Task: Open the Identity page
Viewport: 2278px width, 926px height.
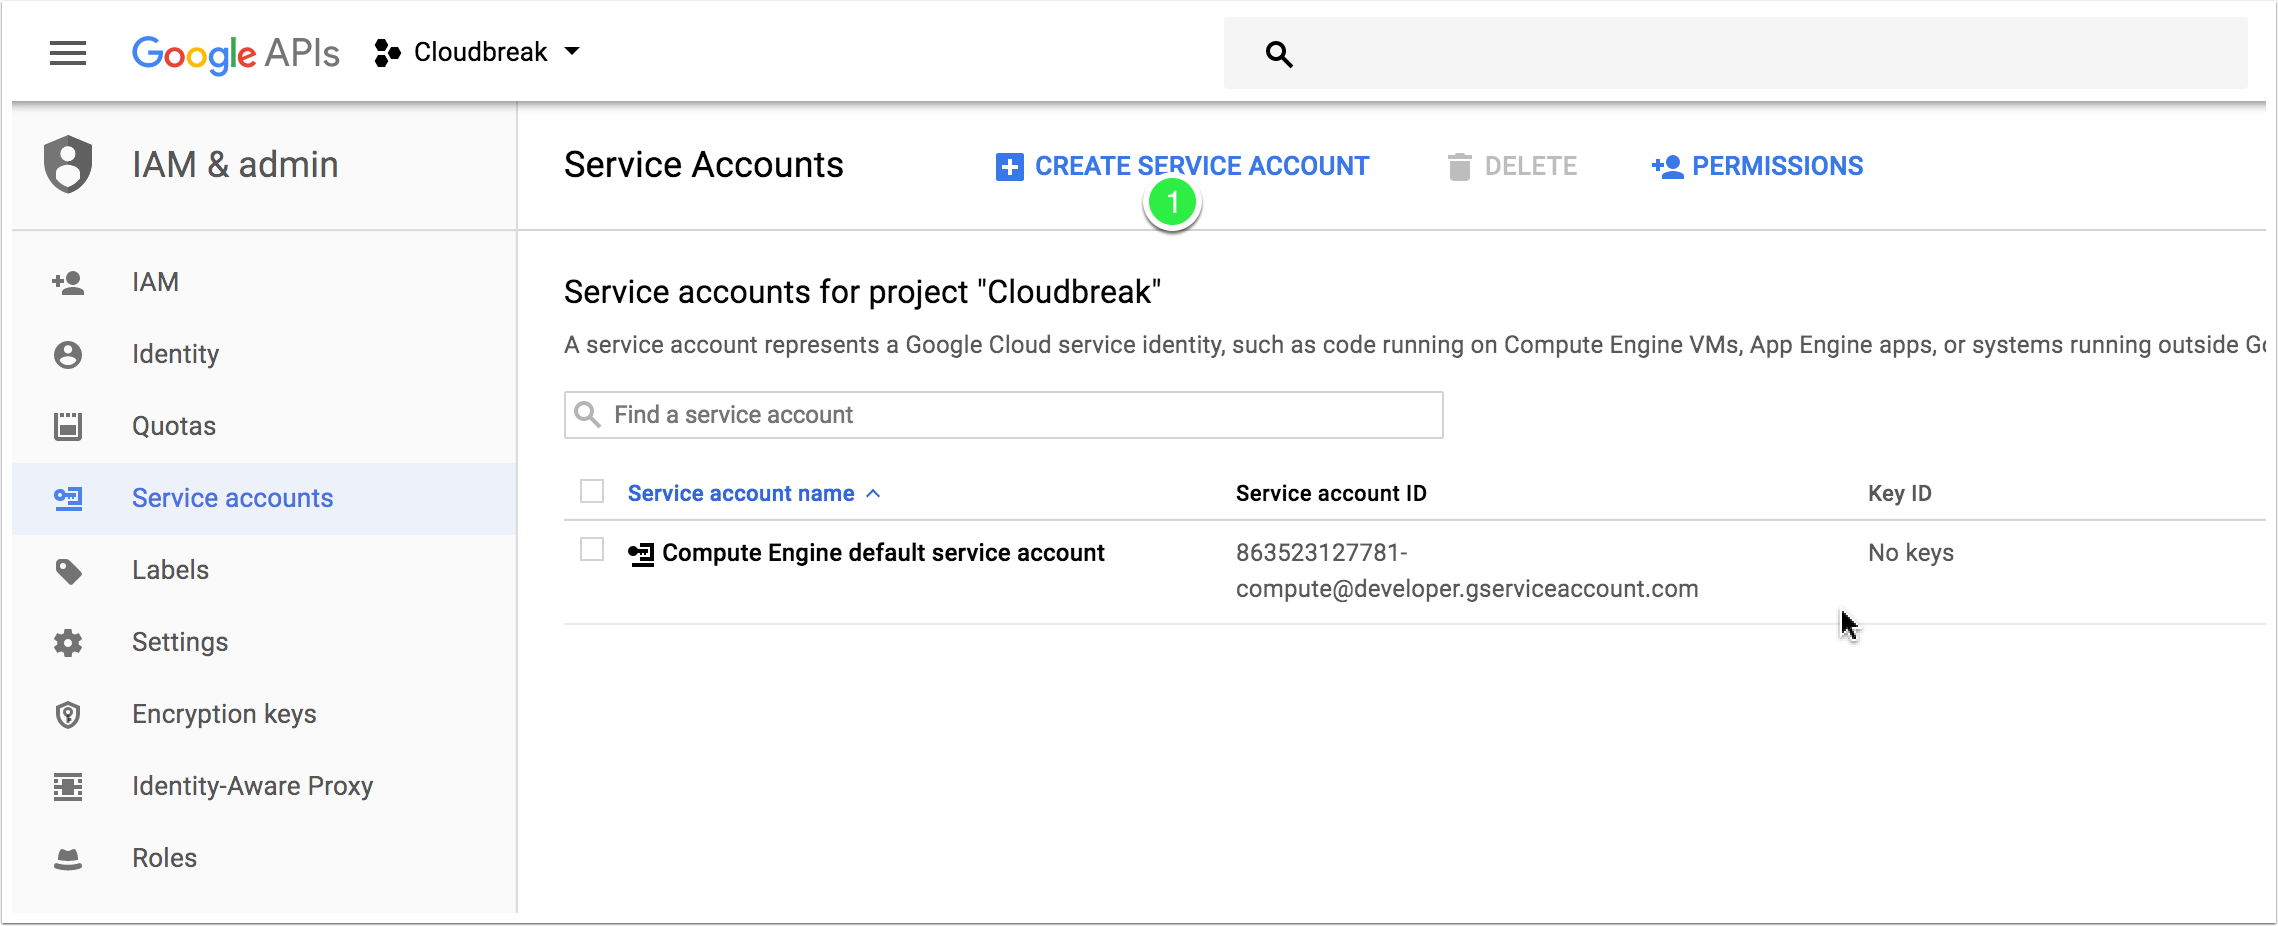Action: tap(175, 353)
